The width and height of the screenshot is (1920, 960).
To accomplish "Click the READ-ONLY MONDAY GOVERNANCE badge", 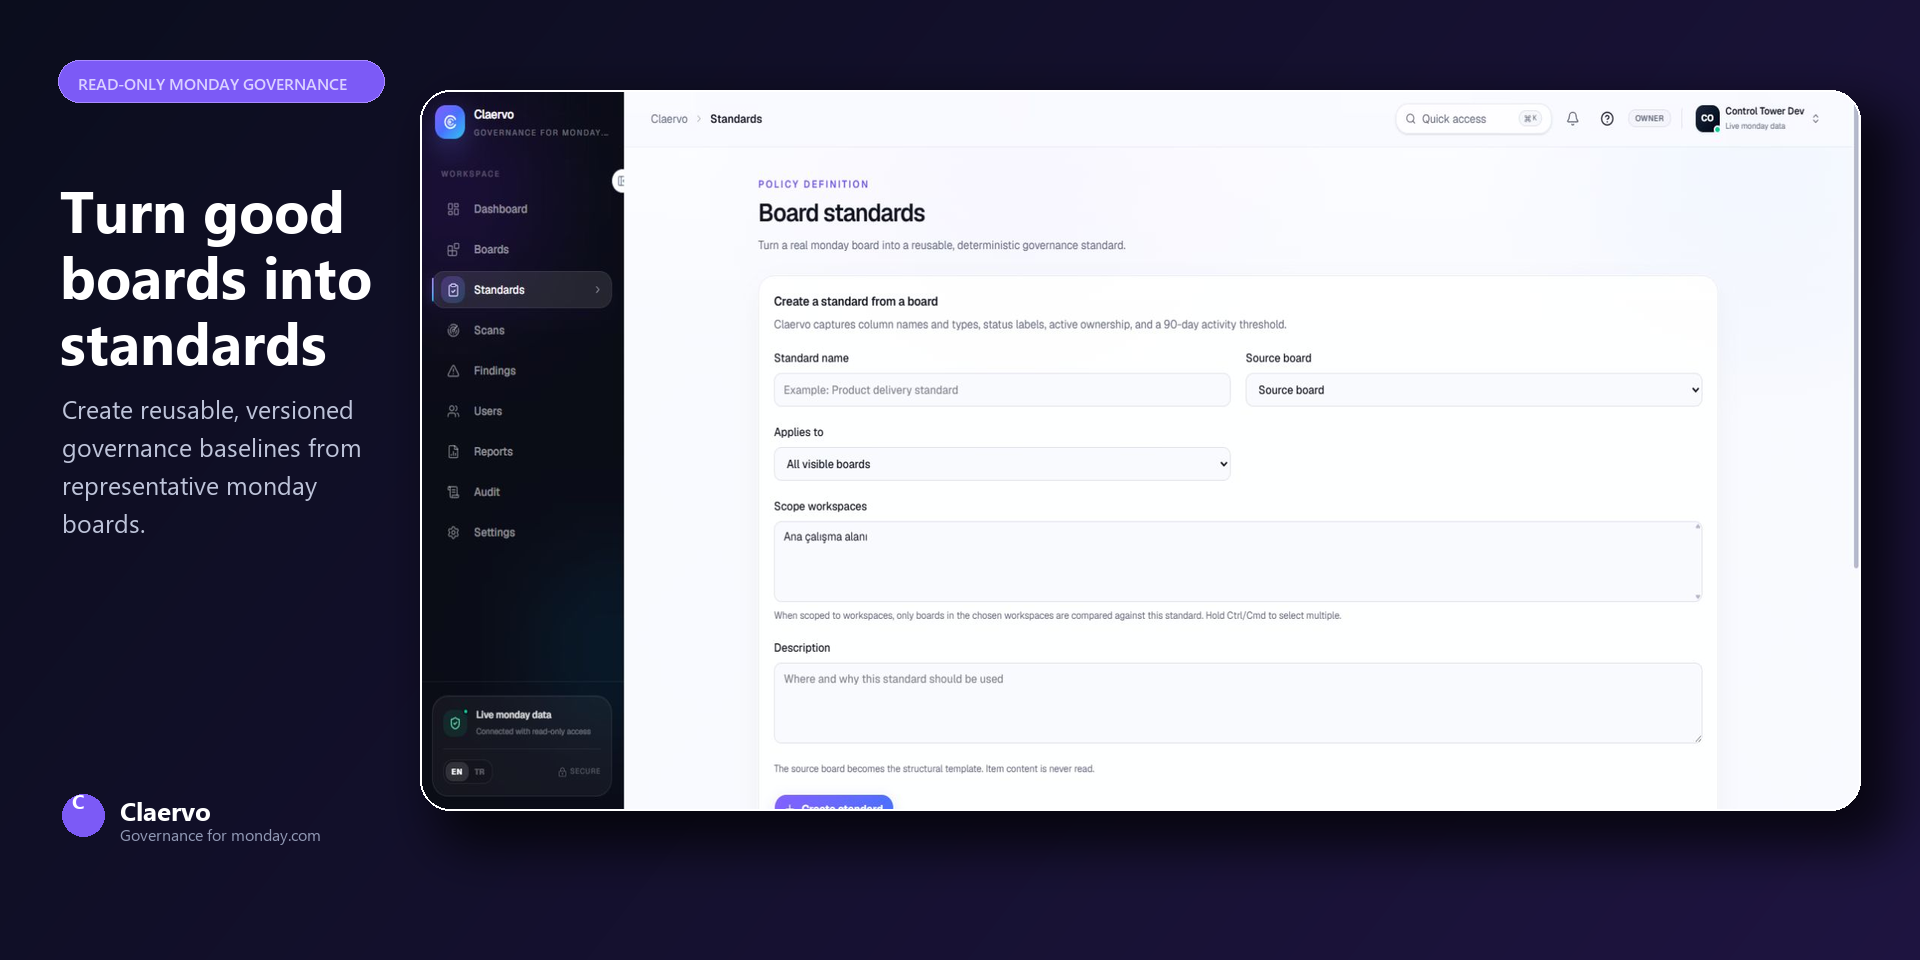I will (x=221, y=82).
